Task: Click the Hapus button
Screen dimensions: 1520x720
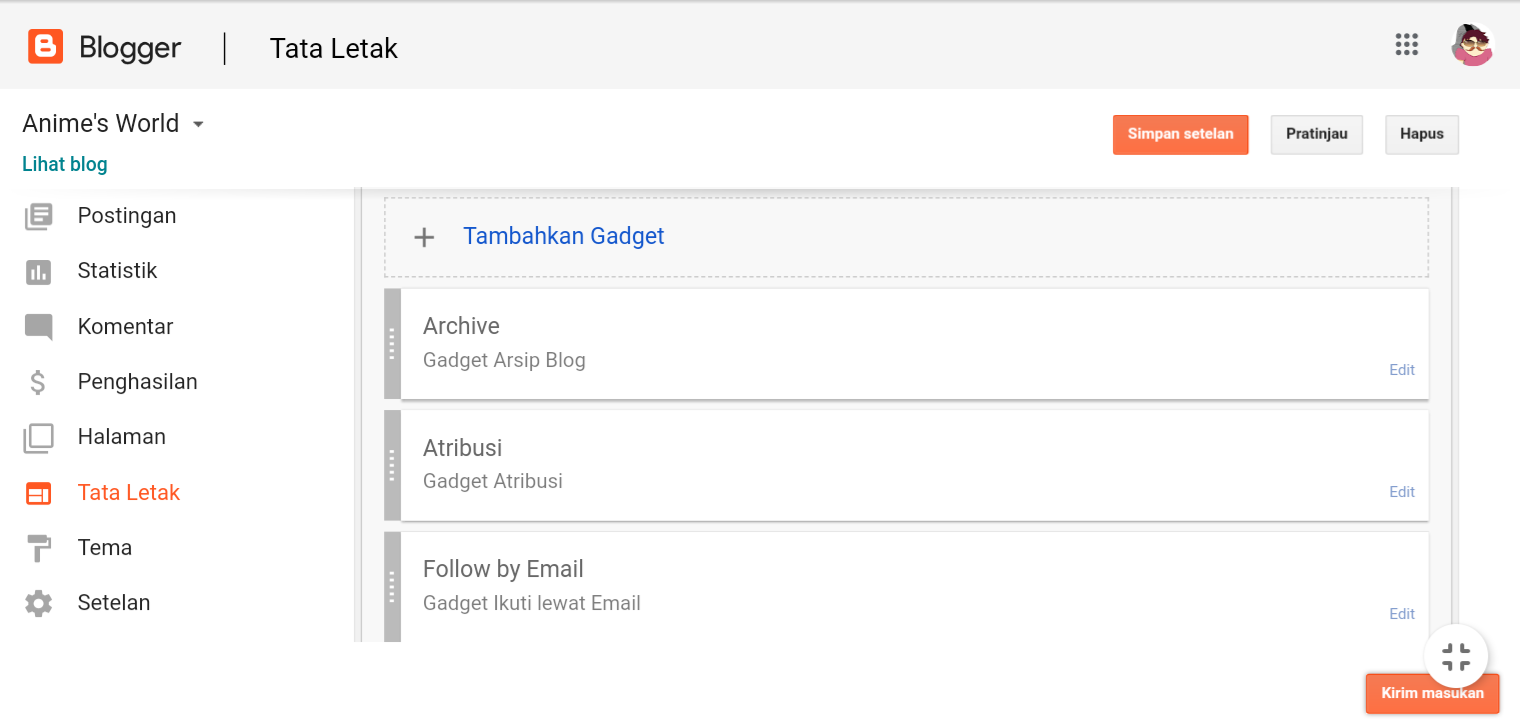Action: coord(1421,134)
